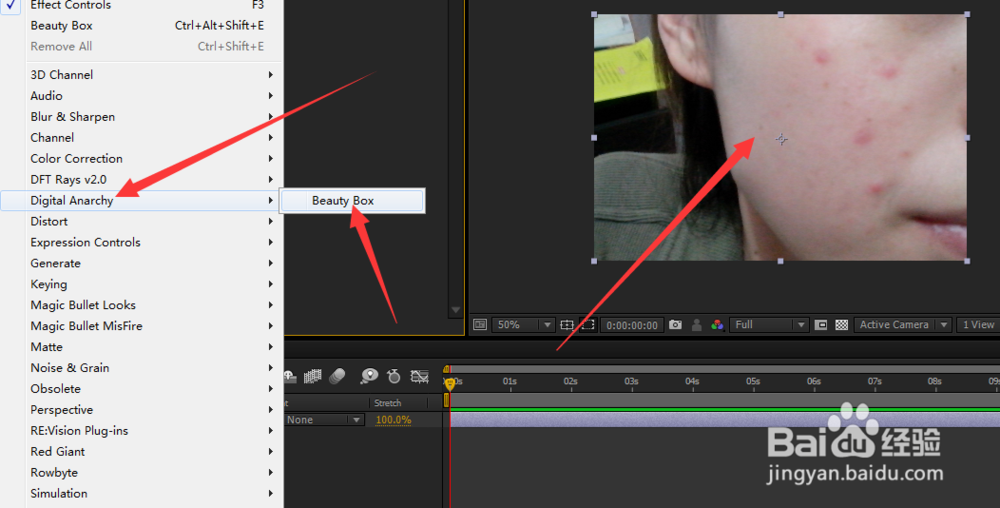The height and width of the screenshot is (508, 1000).
Task: Click the 06s mark on time ruler
Action: [814, 381]
